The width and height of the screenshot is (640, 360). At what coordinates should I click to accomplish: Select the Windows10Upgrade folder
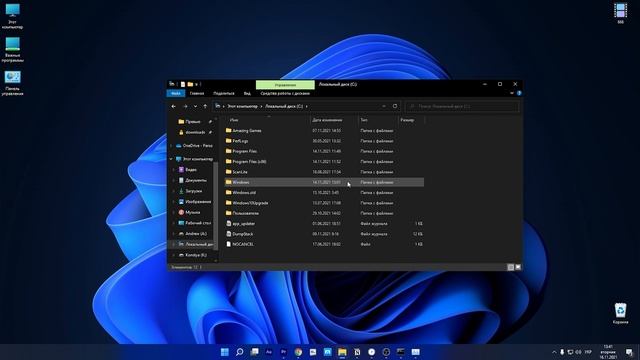point(250,203)
